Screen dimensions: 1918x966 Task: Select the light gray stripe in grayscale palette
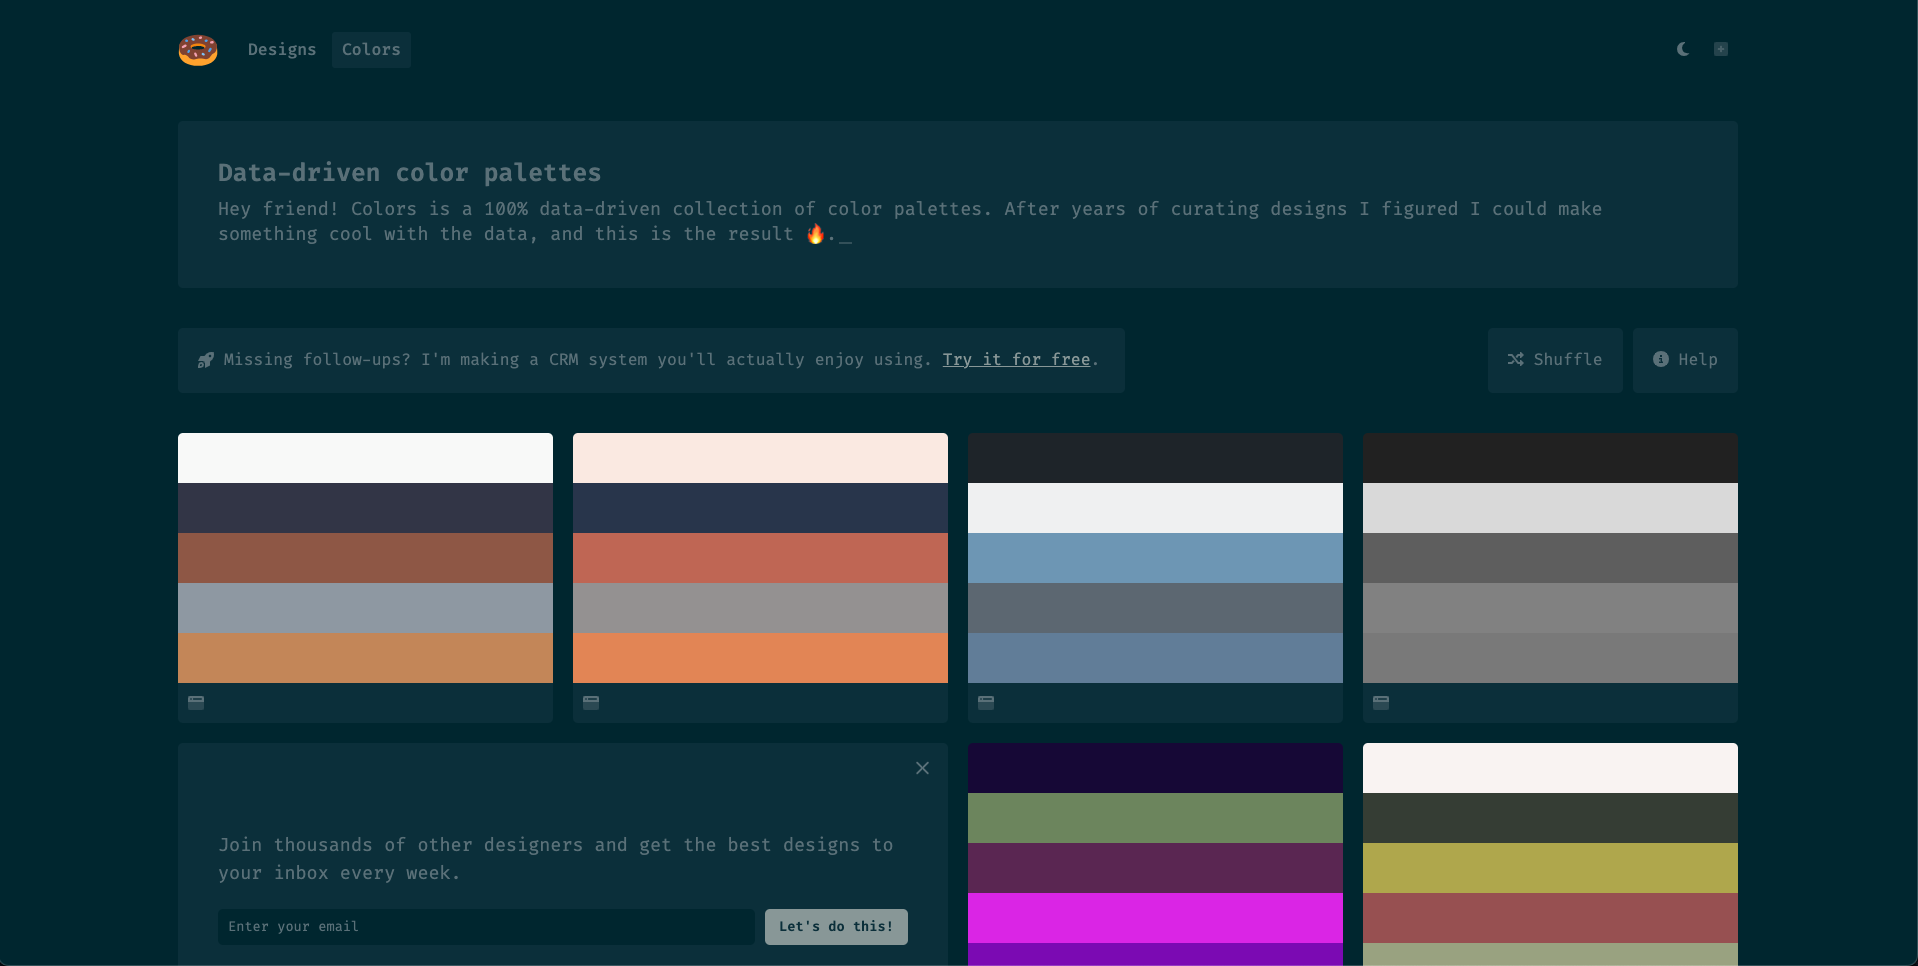coord(1550,508)
